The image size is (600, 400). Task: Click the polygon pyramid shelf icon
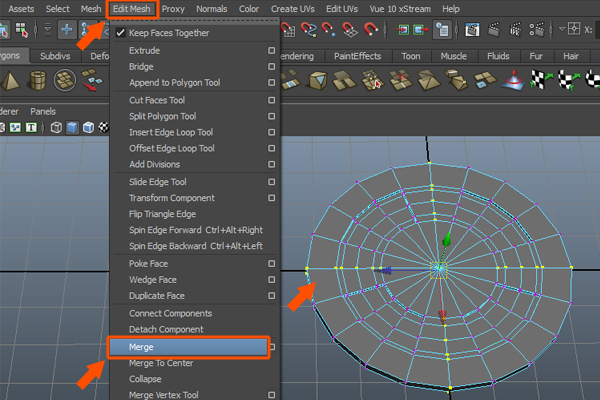click(9, 81)
